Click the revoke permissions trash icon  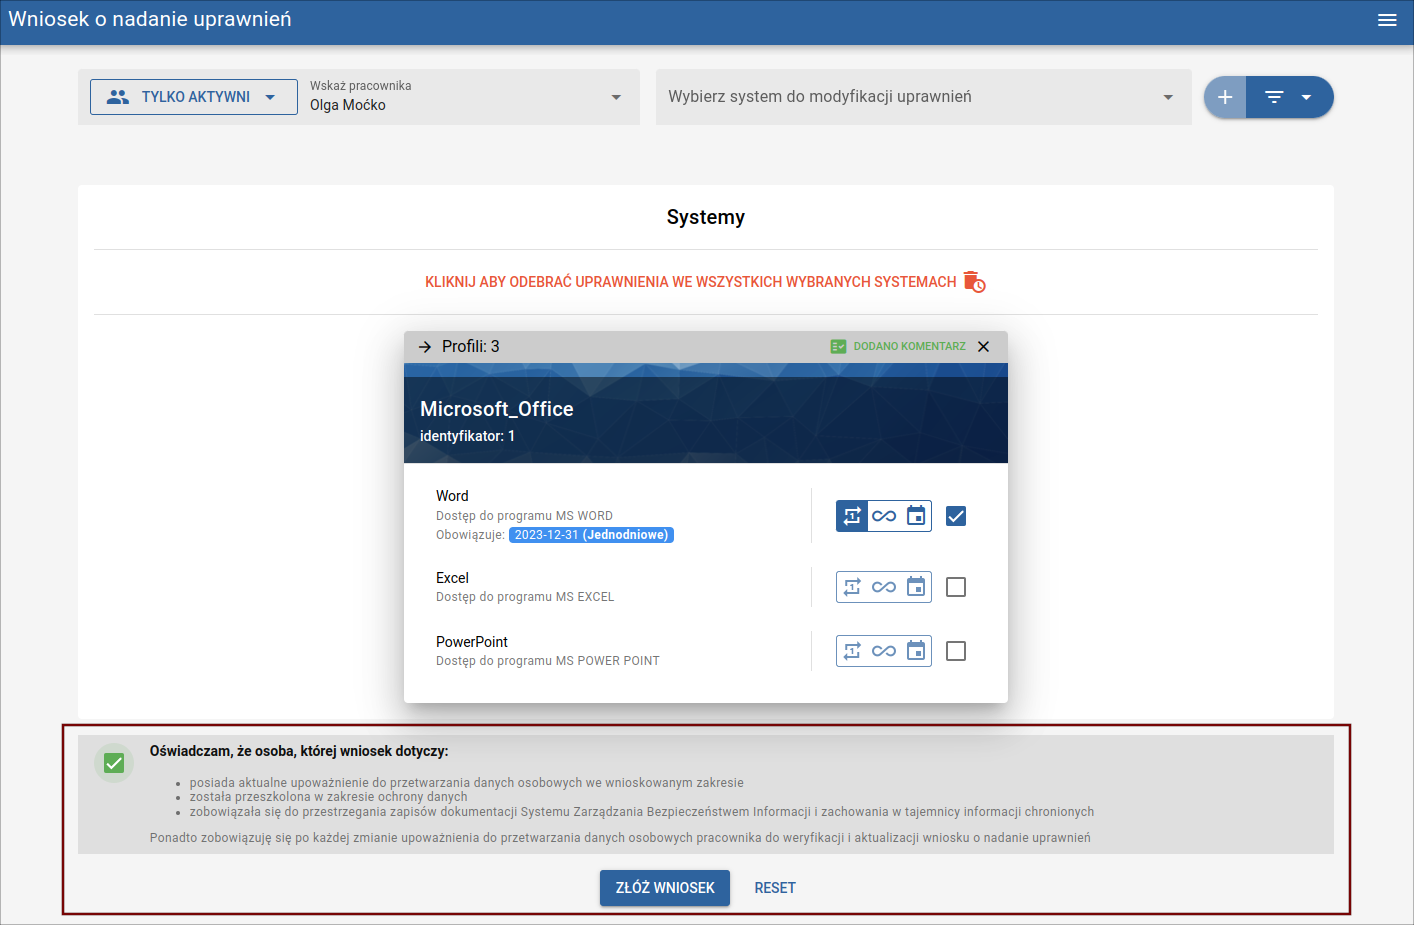(x=974, y=282)
